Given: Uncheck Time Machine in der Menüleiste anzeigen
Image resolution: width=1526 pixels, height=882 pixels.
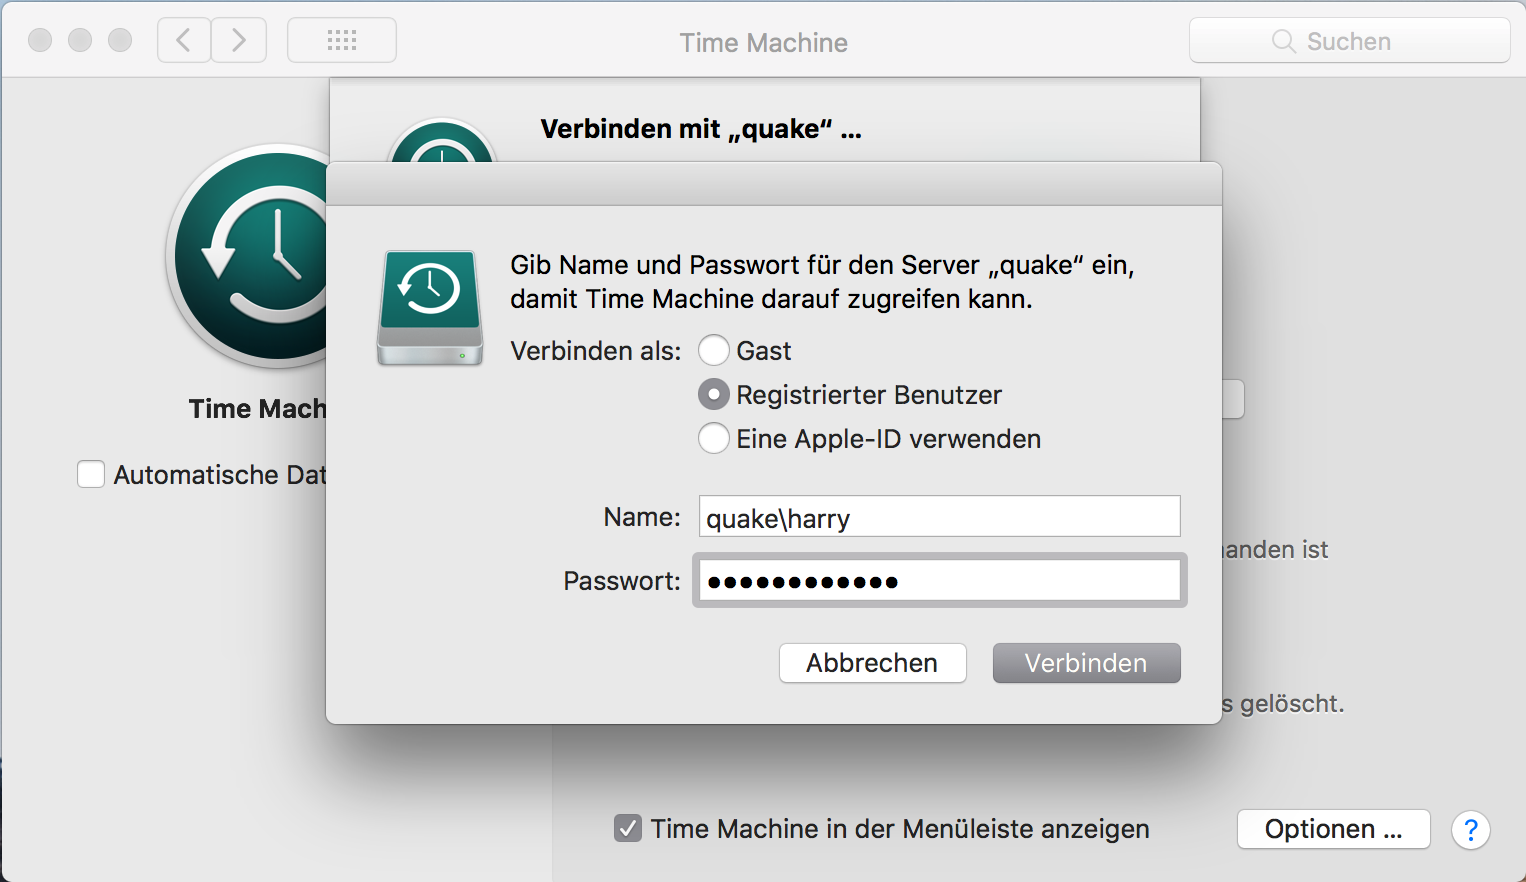Looking at the screenshot, I should 628,828.
